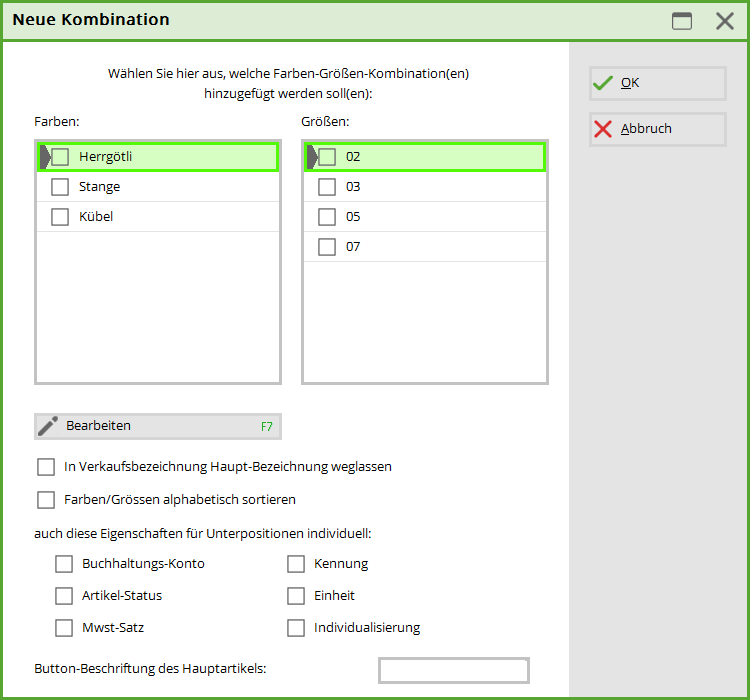This screenshot has width=750, height=700.
Task: Click the pencil icon on Bearbeiten
Action: [48, 426]
